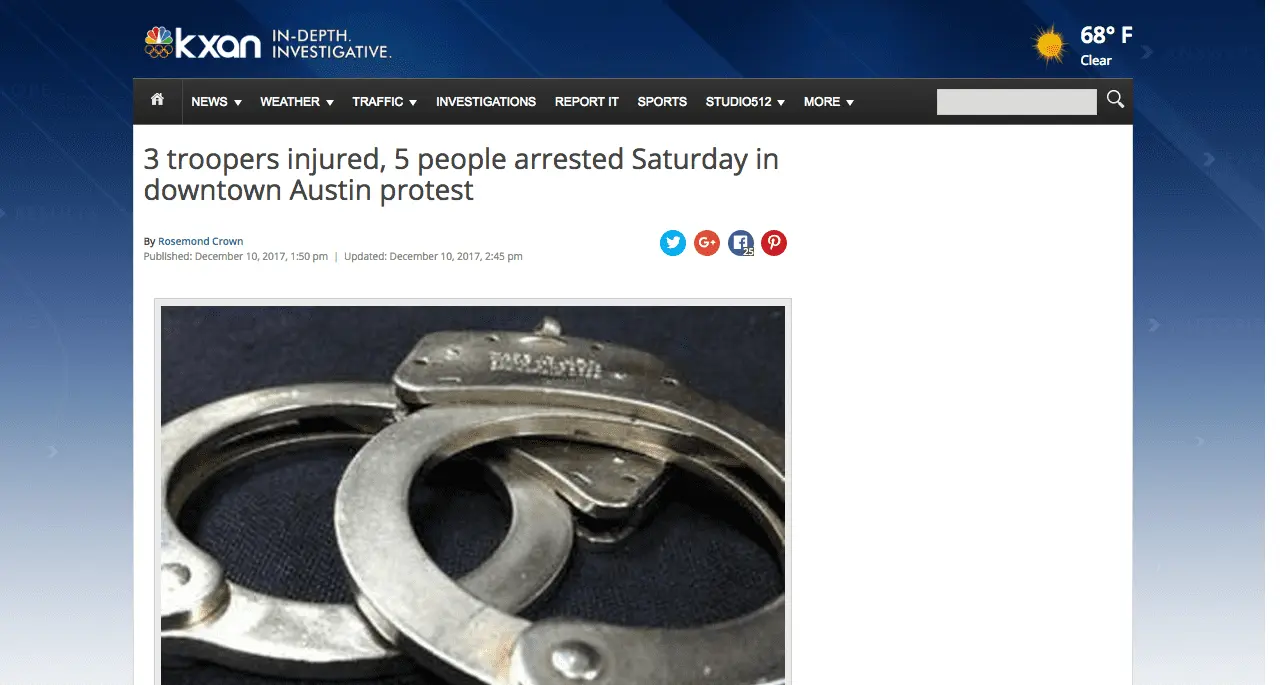Expand the NEWS dropdown menu
Viewport: 1280px width, 685px height.
217,102
